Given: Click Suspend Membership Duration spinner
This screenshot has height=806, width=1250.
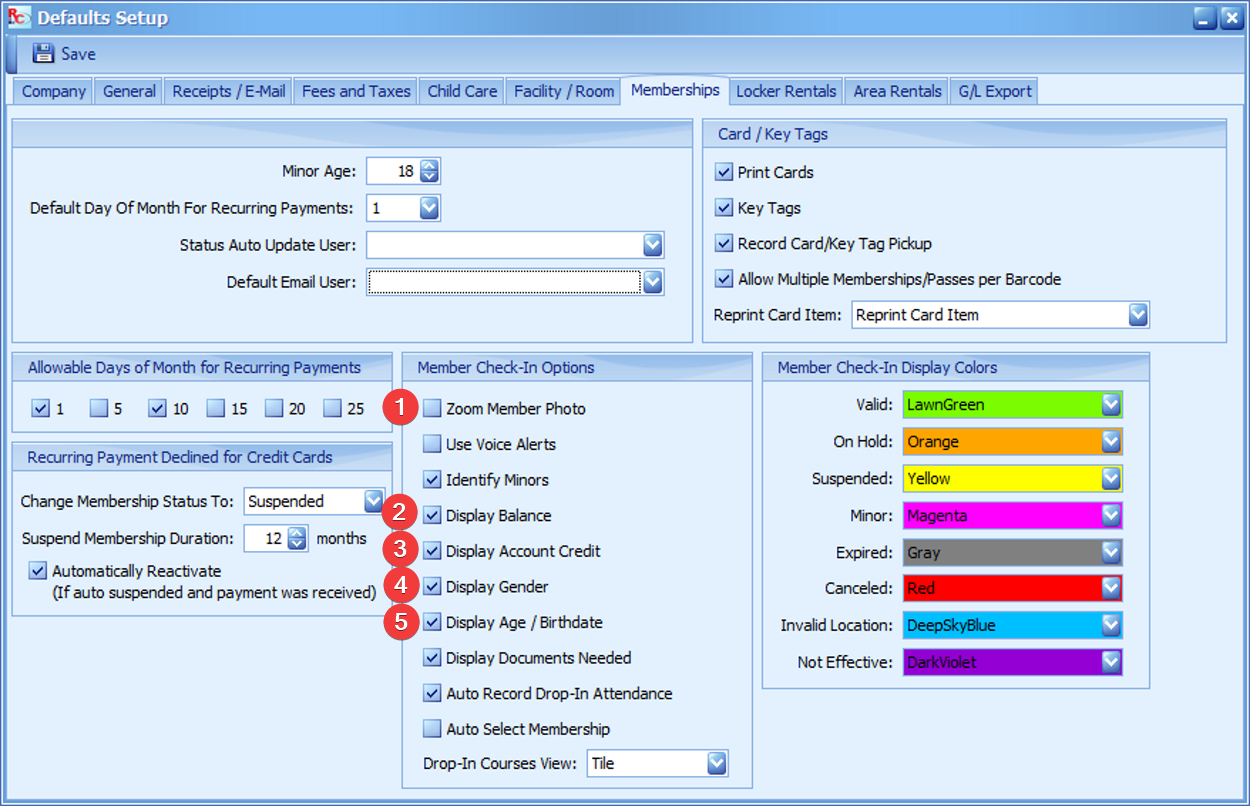Looking at the screenshot, I should pyautogui.click(x=297, y=538).
